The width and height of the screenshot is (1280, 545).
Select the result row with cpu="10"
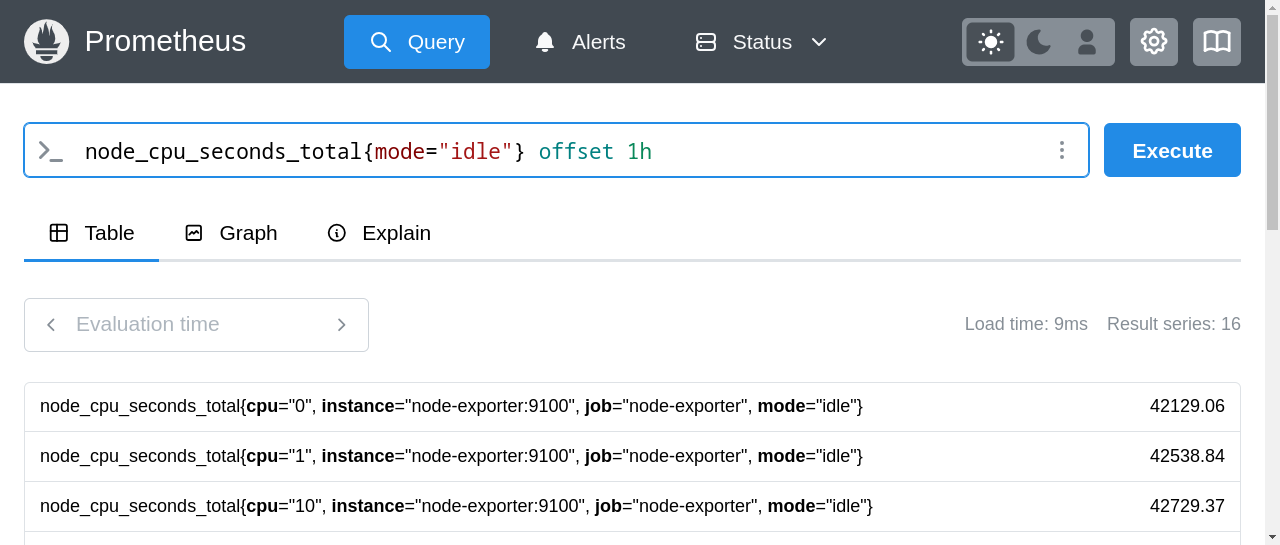coord(632,506)
